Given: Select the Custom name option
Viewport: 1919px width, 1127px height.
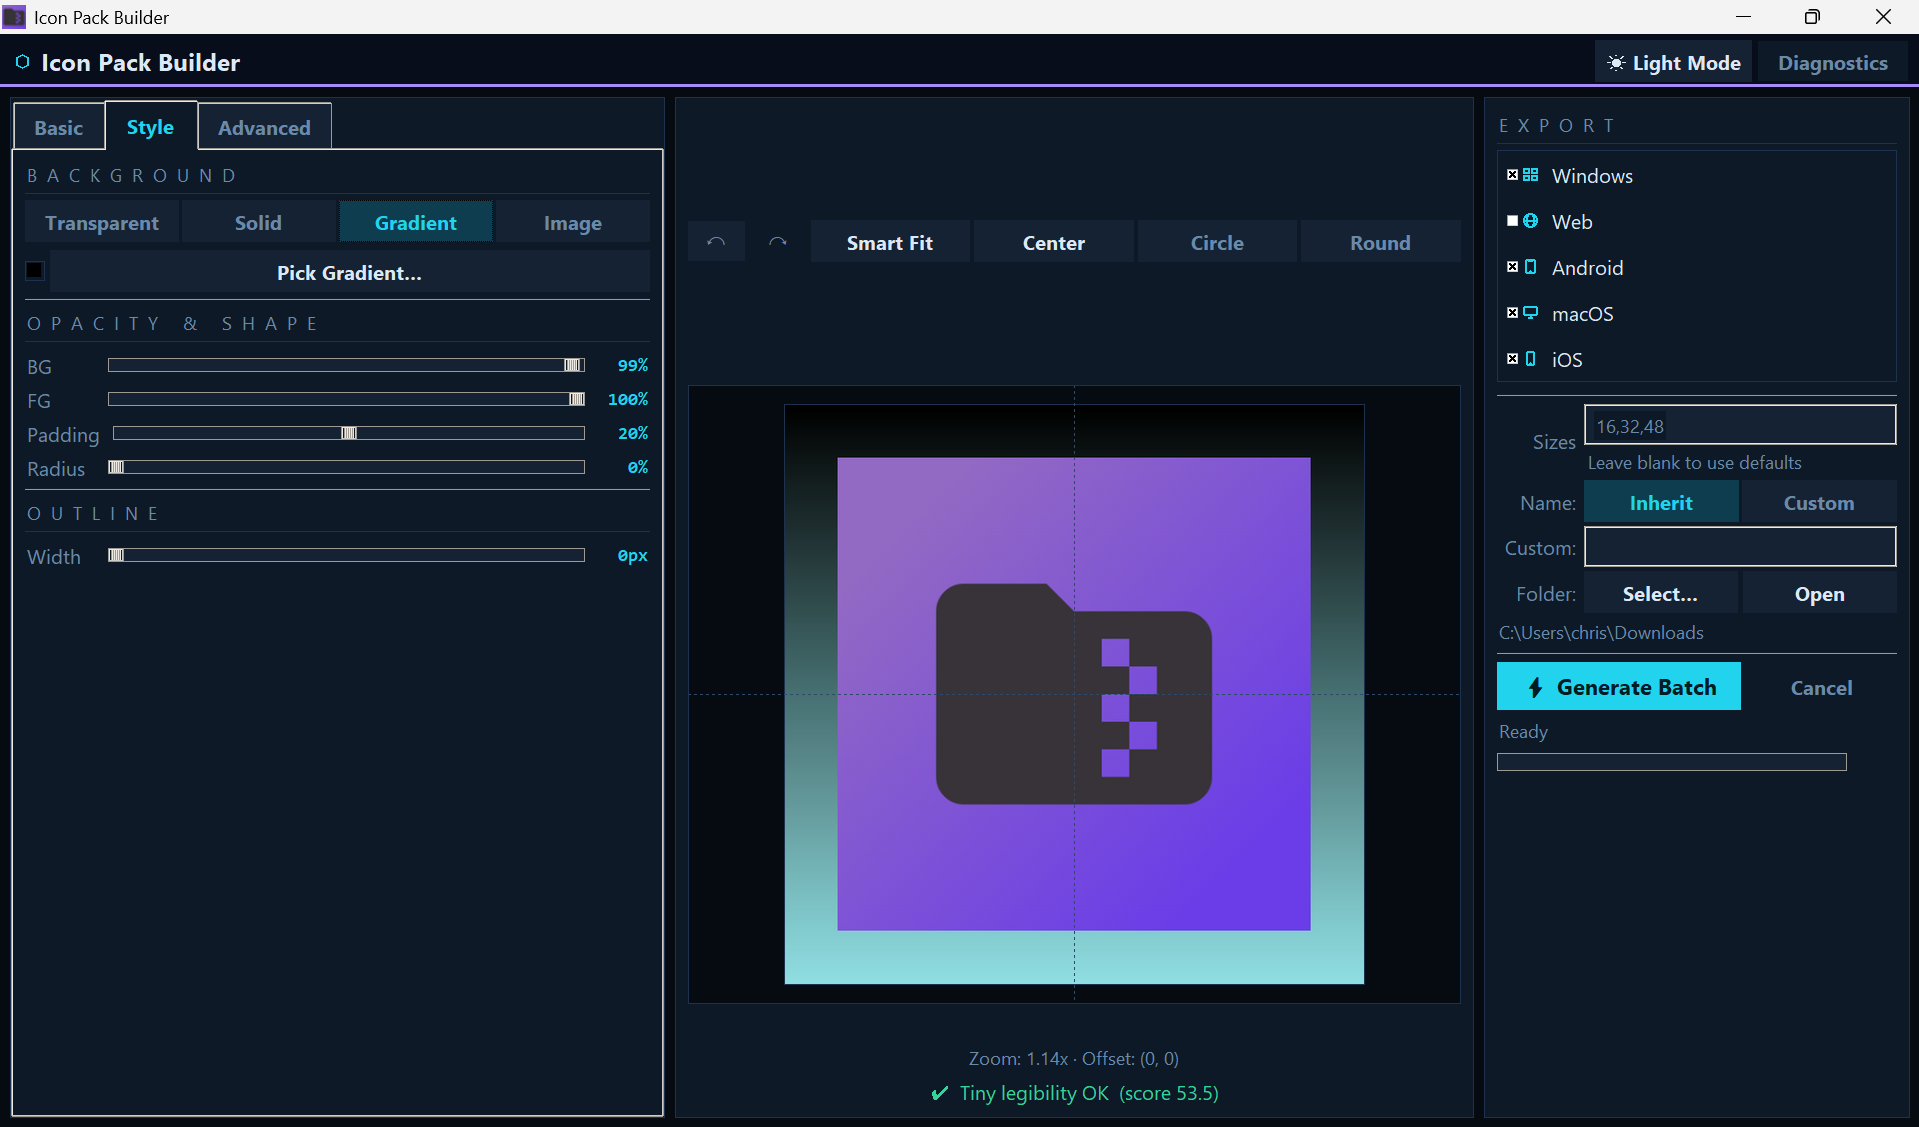Looking at the screenshot, I should click(1818, 503).
